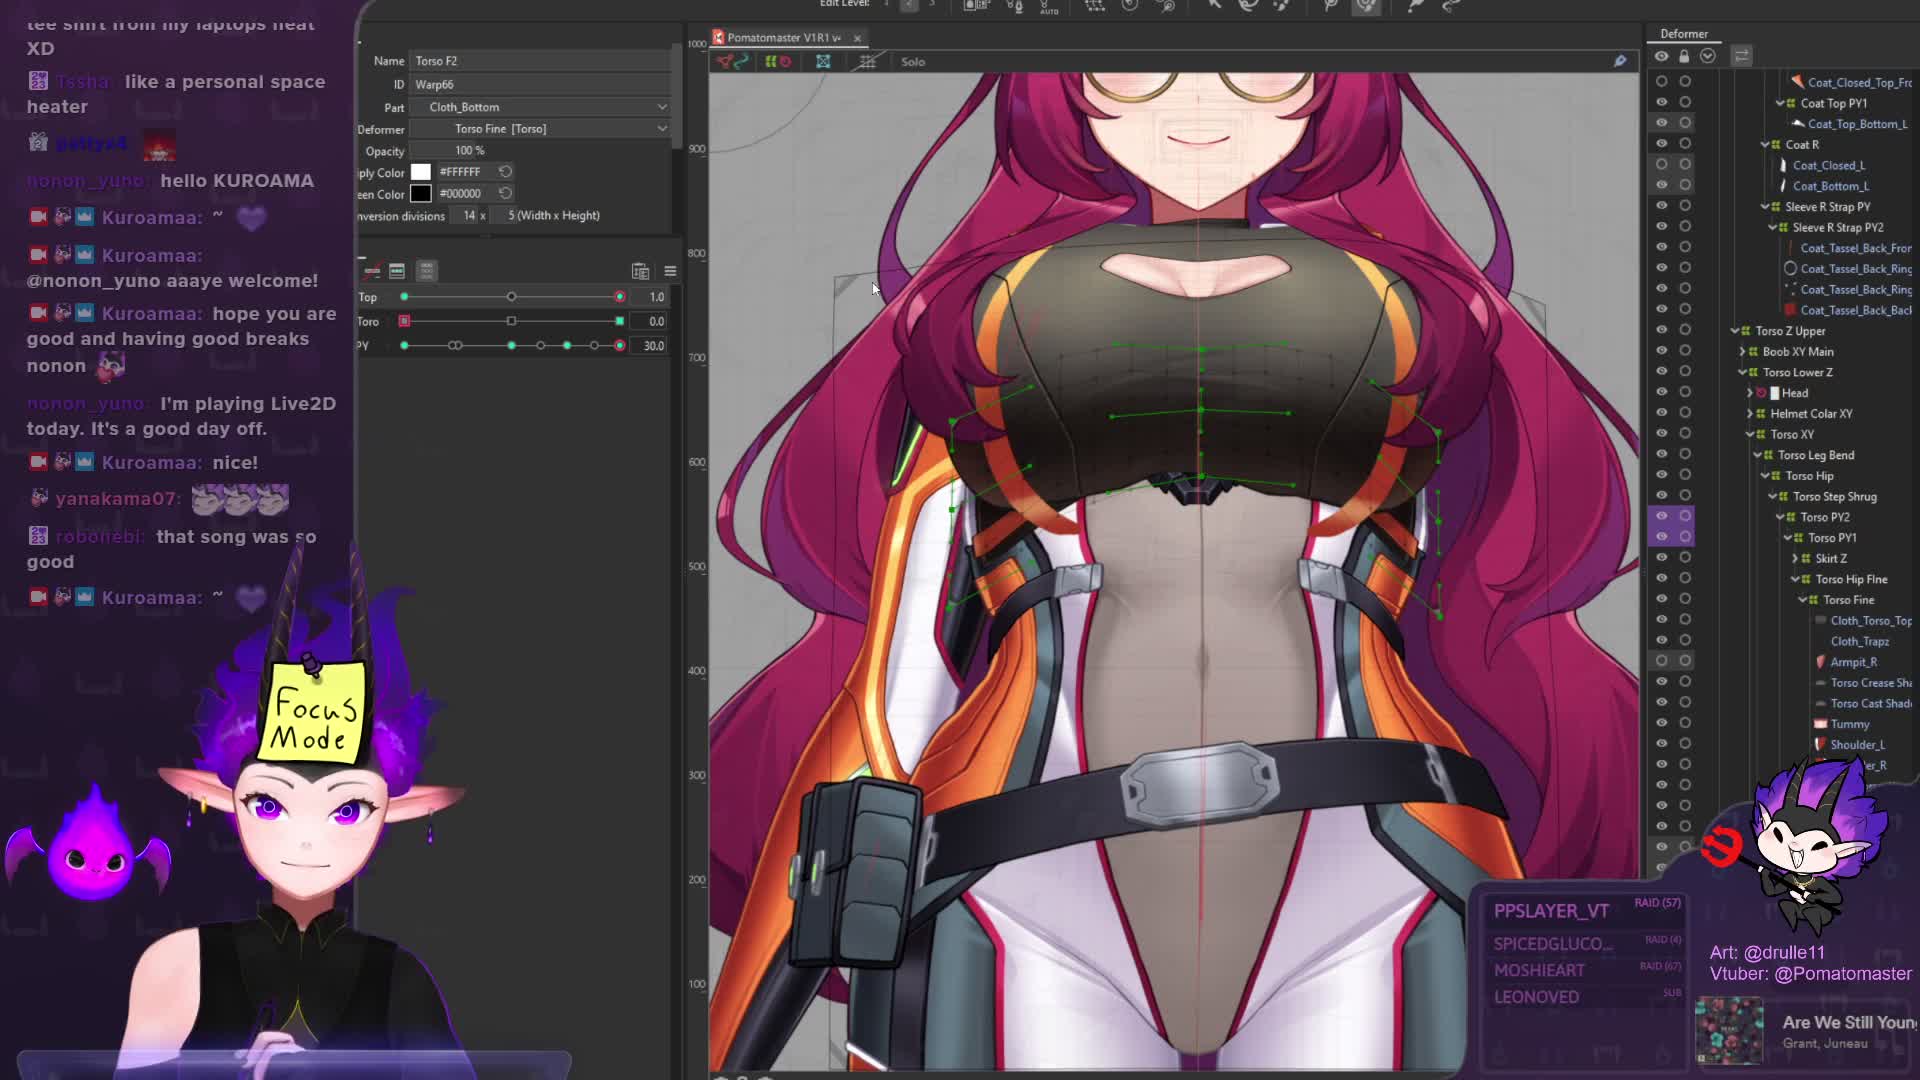Click the green grid deformer display icon
The width and height of the screenshot is (1920, 1080).
pyautogui.click(x=778, y=62)
